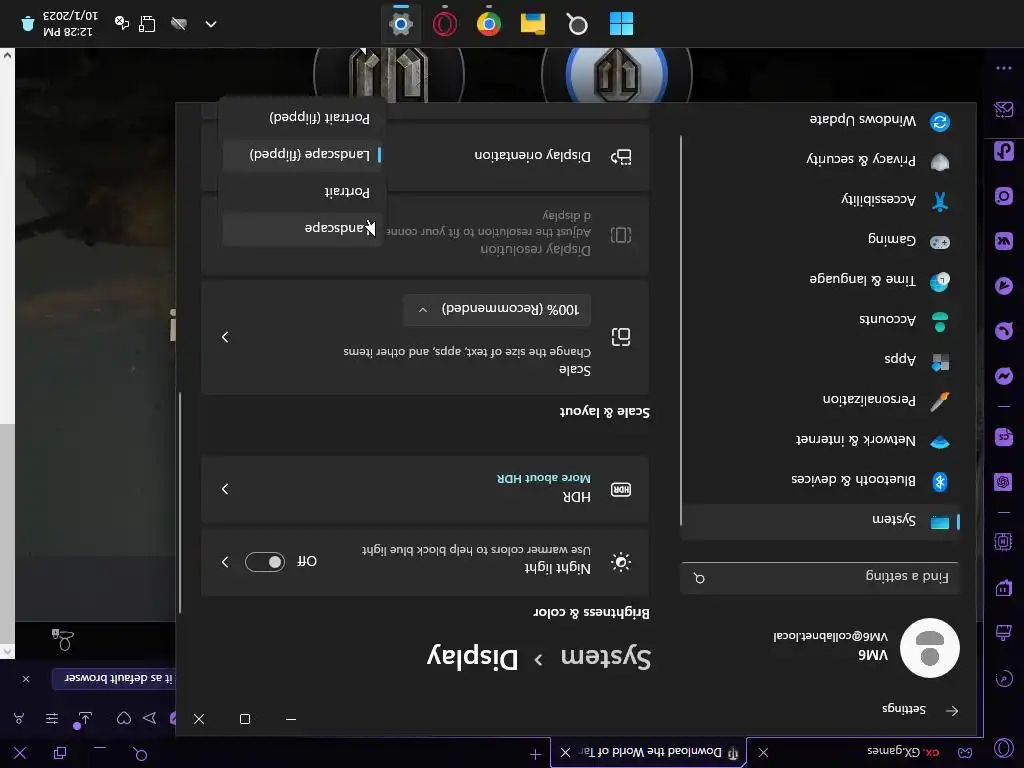Screen dimensions: 1024x768
Task: Open Messenger in the Opera sidebar
Action: 1004,376
